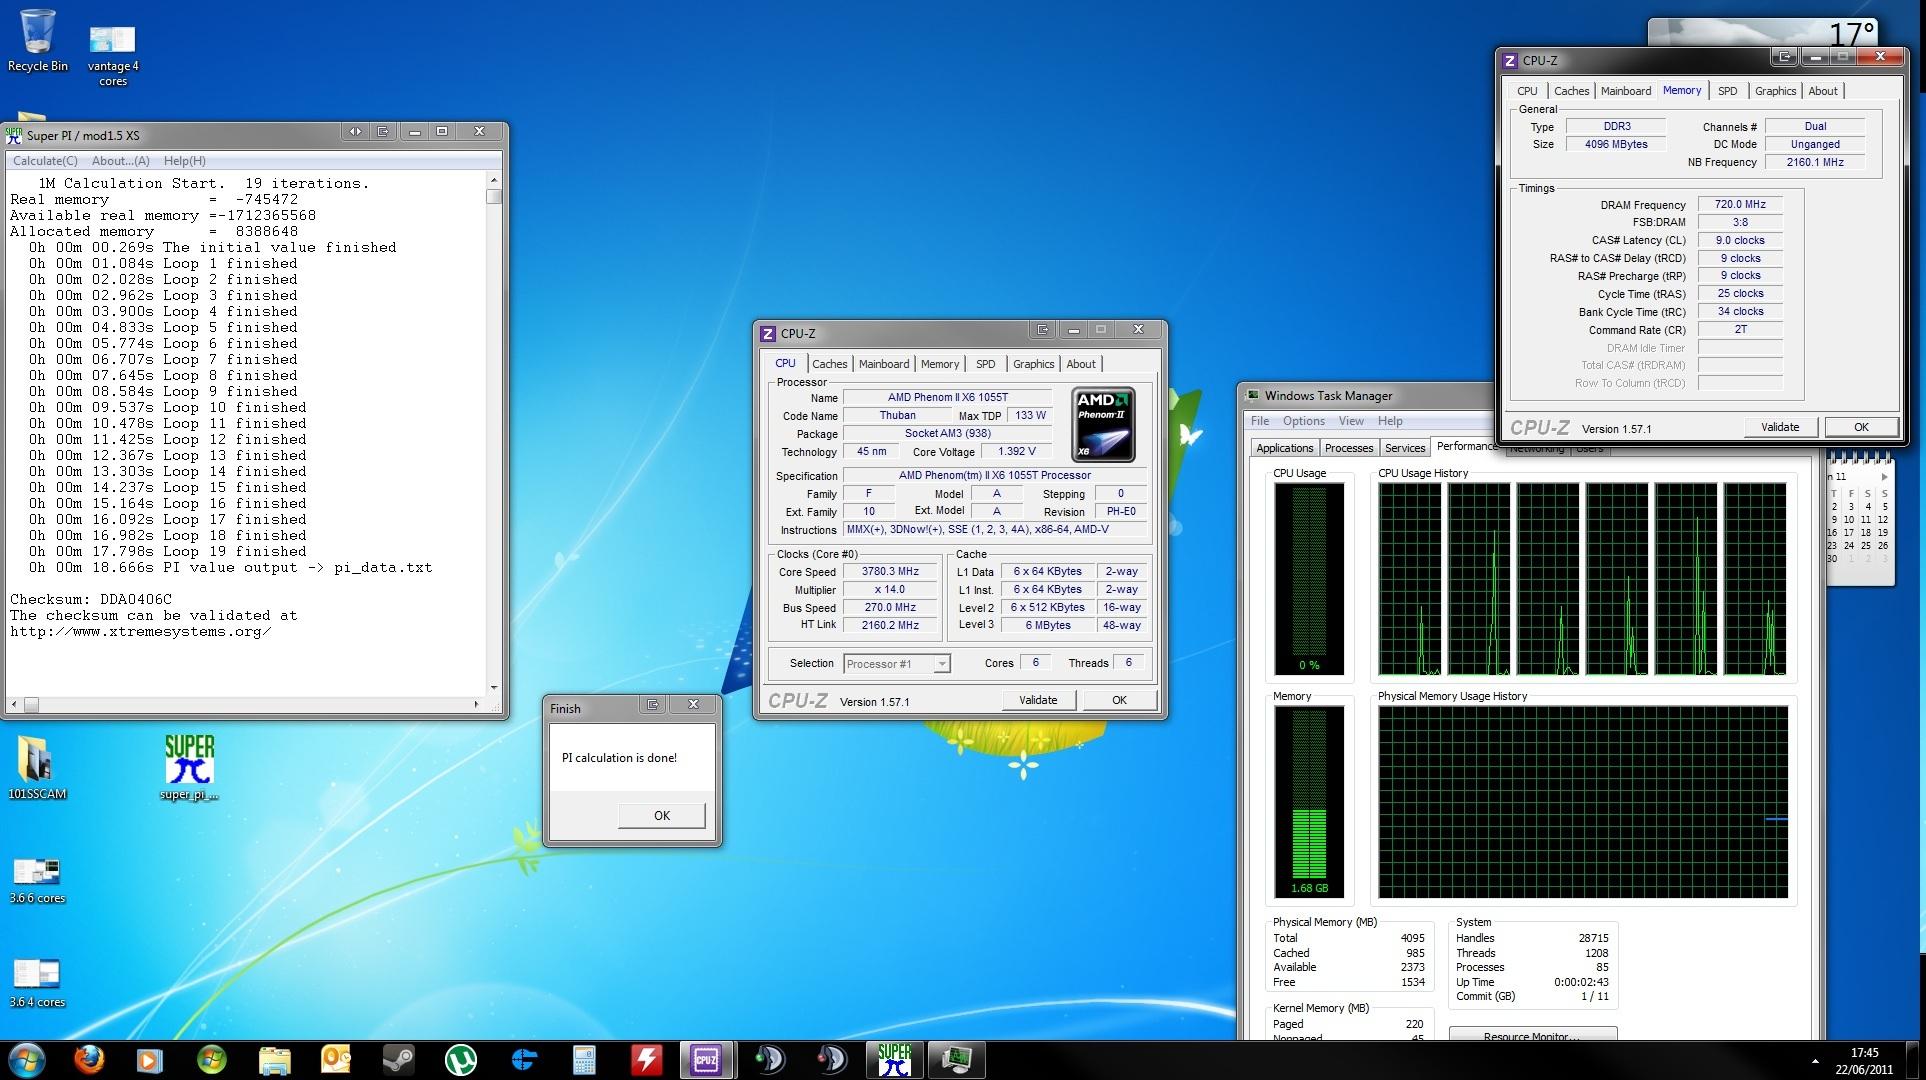The width and height of the screenshot is (1926, 1080).
Task: Open Mainboard tab in center CPU-Z window
Action: point(884,364)
